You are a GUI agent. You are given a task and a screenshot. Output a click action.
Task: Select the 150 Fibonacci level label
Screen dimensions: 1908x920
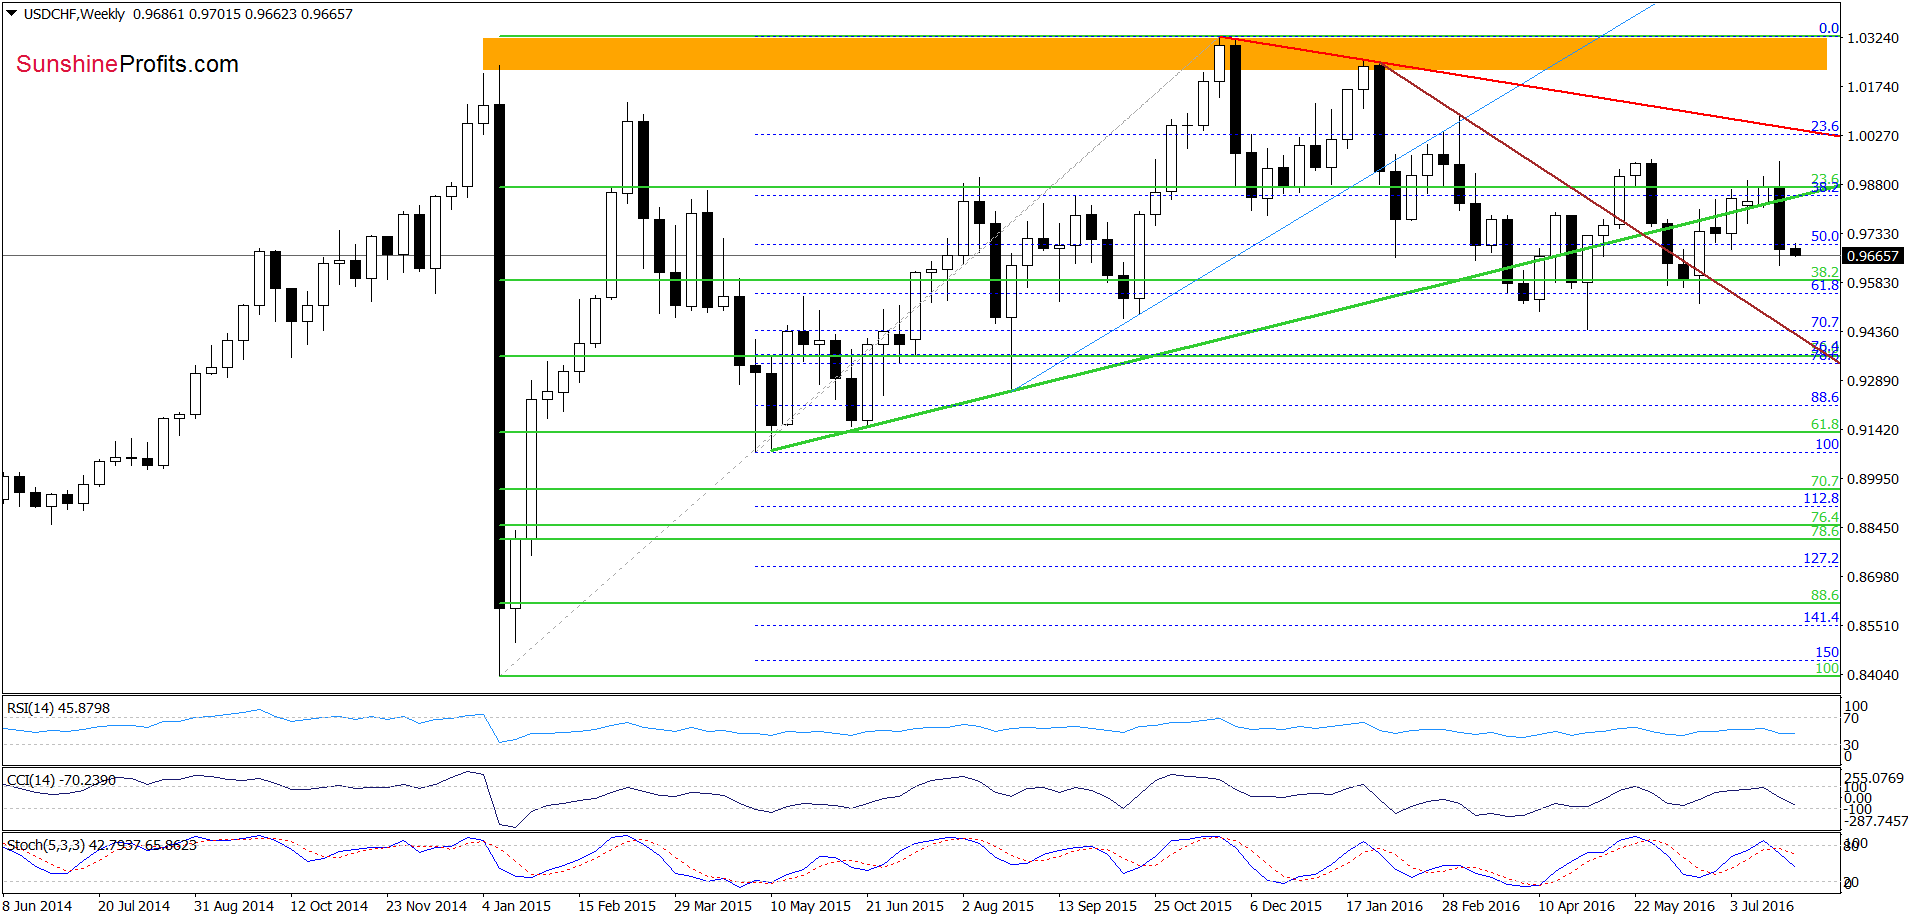pyautogui.click(x=1827, y=652)
